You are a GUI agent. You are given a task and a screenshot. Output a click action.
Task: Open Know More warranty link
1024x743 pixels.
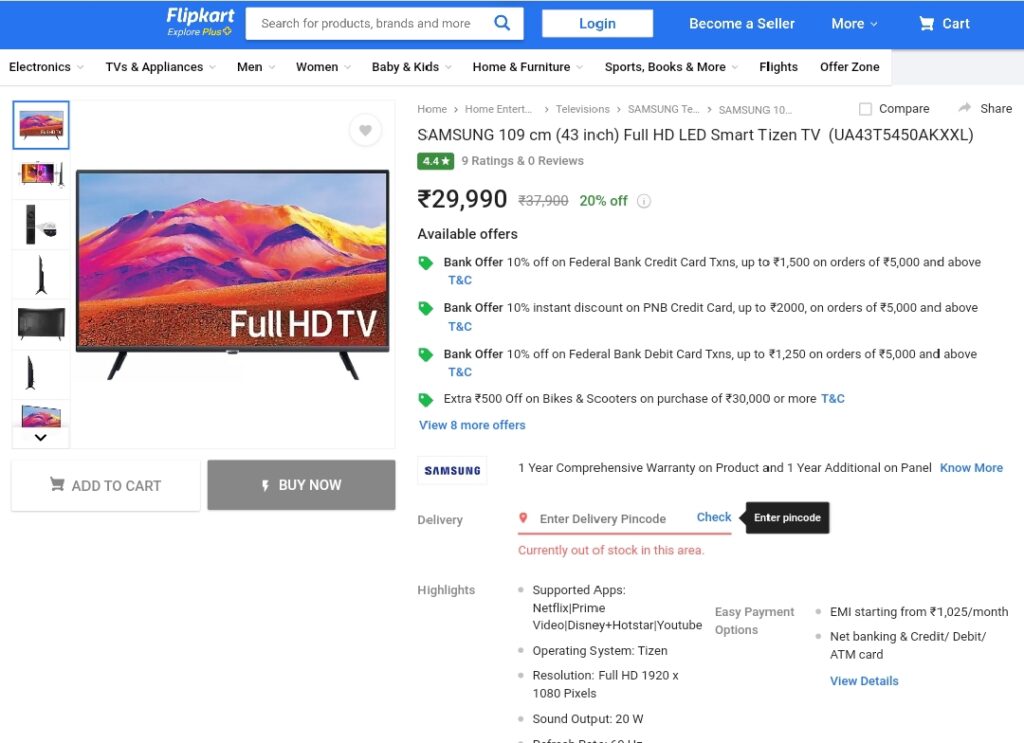pos(971,467)
